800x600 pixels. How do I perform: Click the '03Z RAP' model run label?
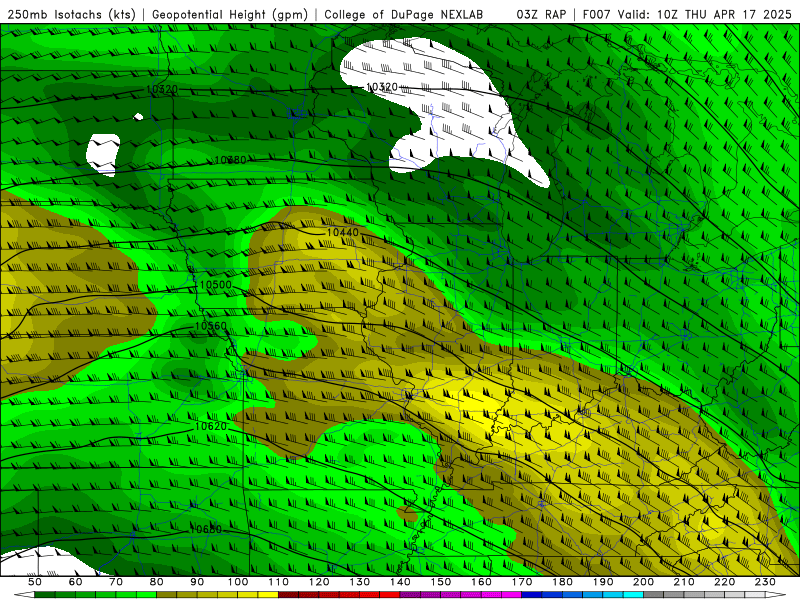coord(541,14)
